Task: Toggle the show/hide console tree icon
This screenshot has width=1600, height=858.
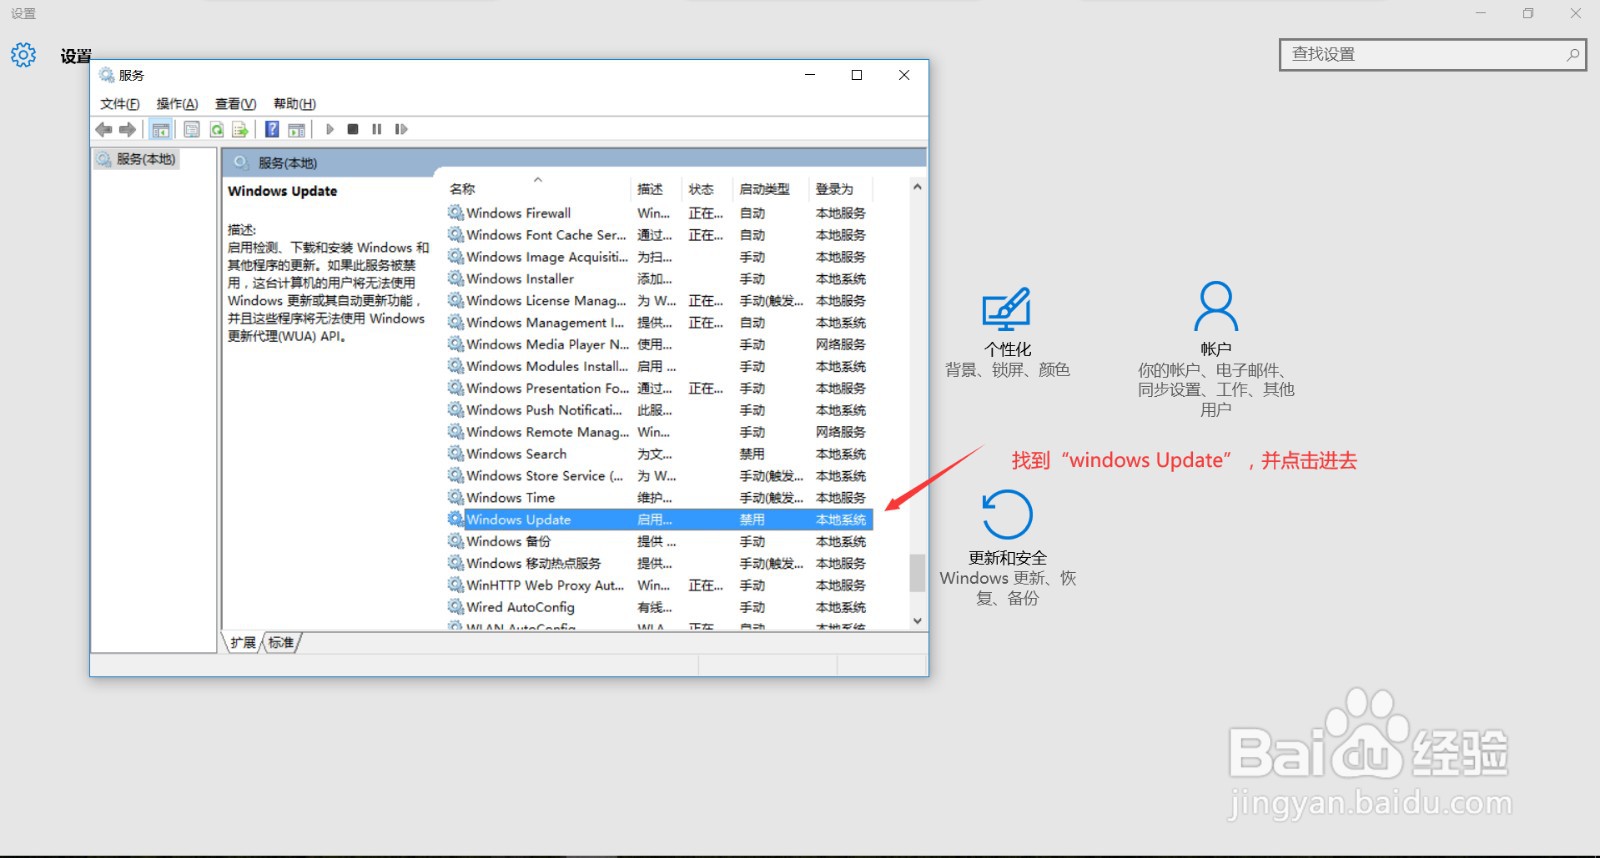Action: (x=160, y=129)
